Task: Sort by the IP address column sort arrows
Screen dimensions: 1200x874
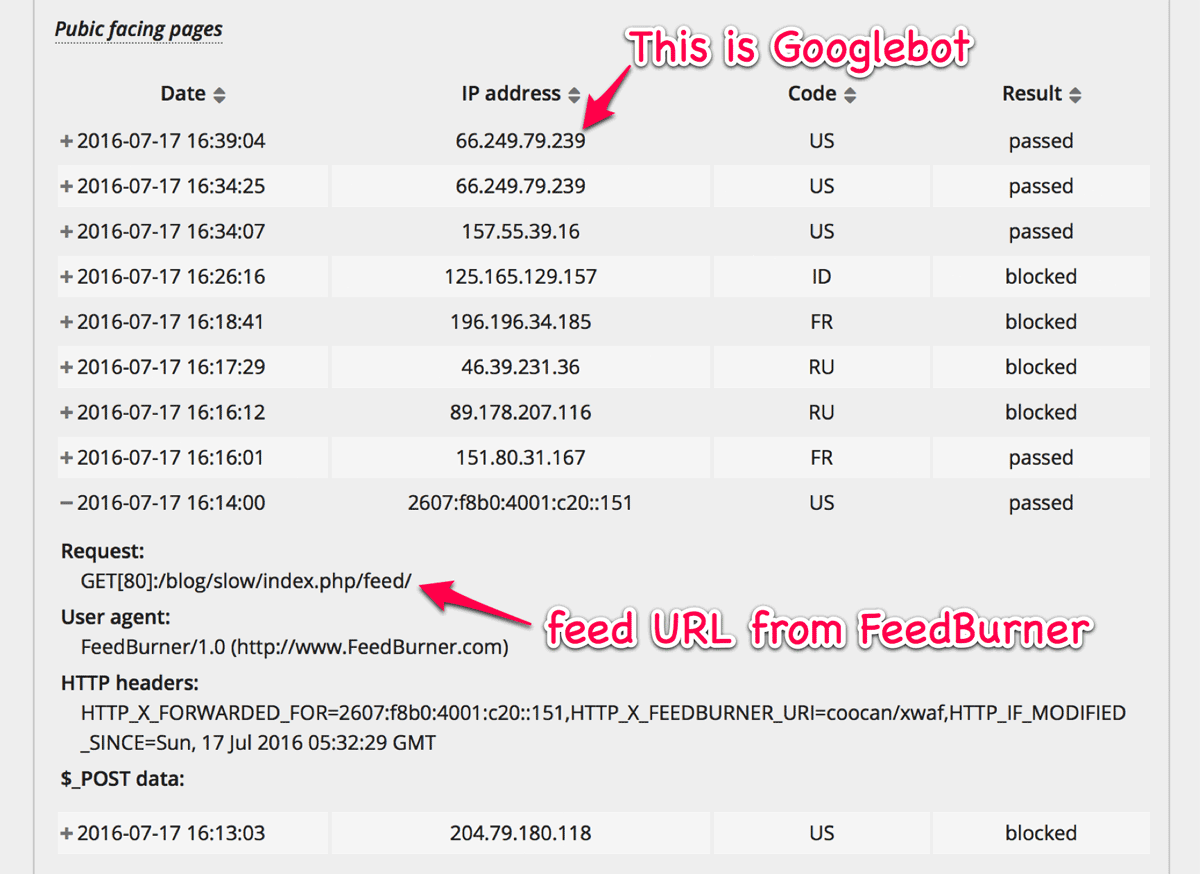Action: click(574, 95)
